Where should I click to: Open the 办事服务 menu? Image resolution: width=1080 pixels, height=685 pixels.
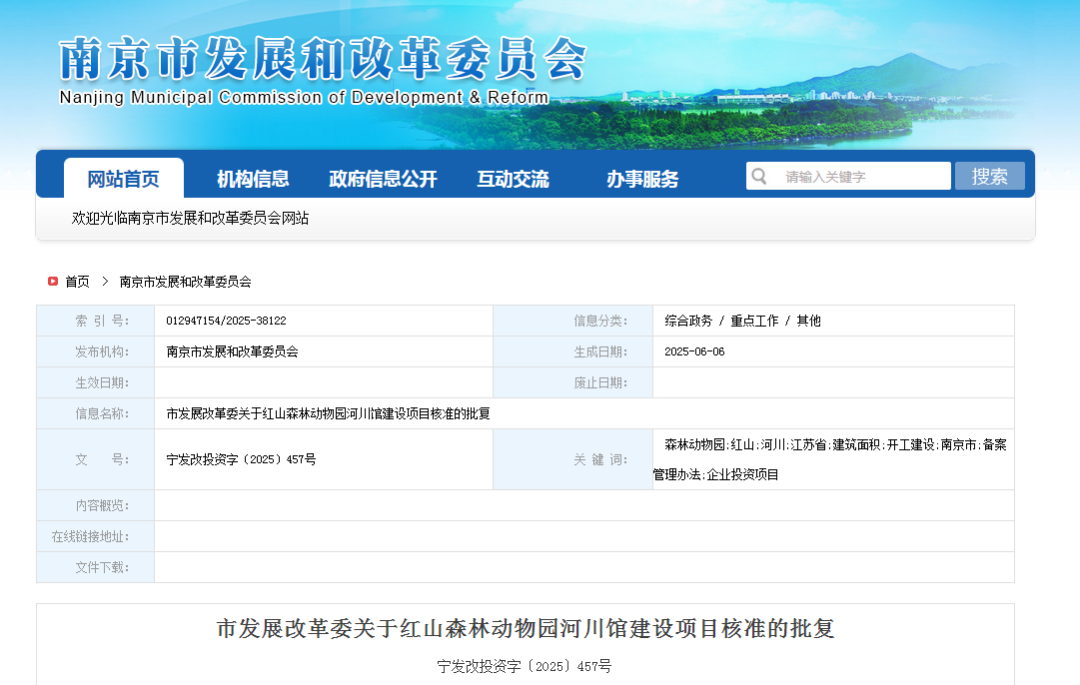tap(642, 179)
